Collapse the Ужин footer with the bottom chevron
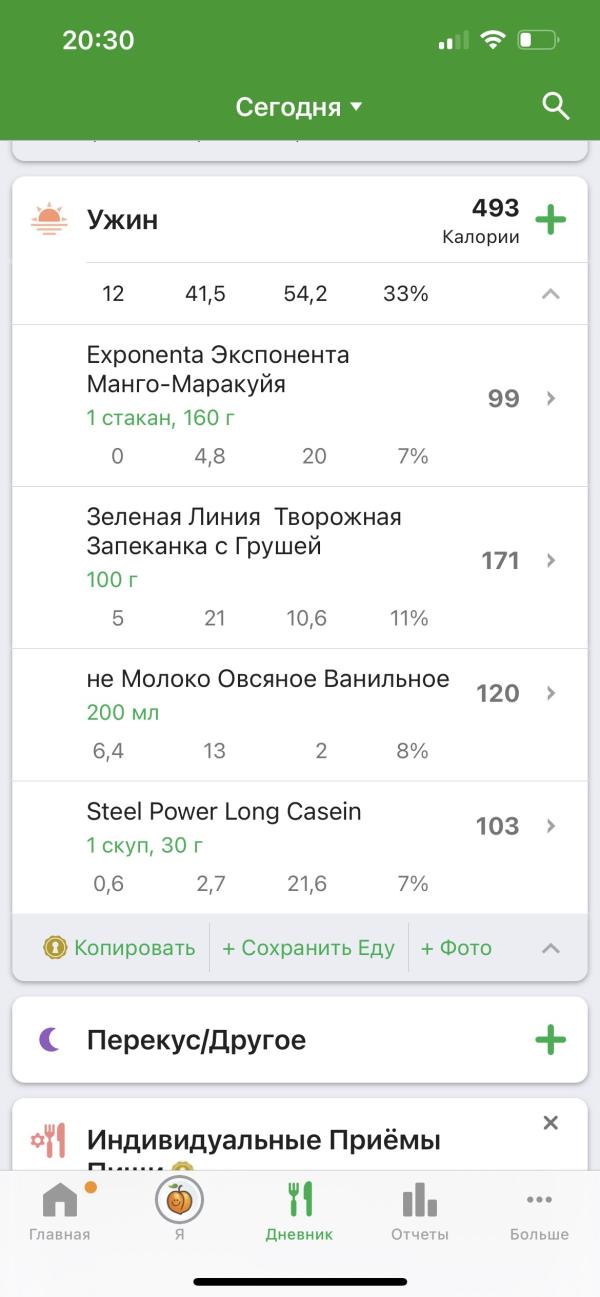Screen dimensions: 600x1297 pos(550,948)
